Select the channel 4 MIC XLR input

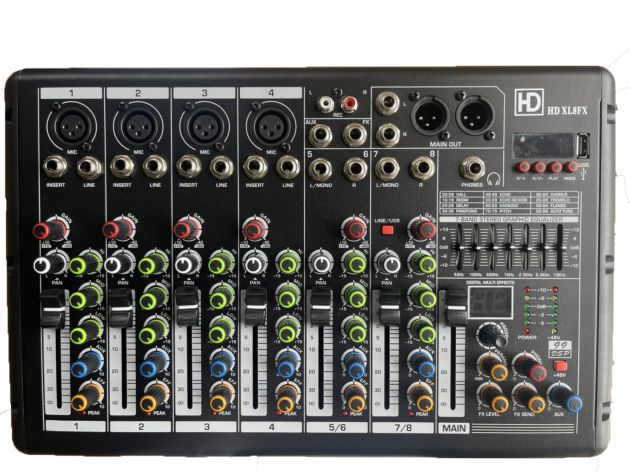click(x=271, y=126)
